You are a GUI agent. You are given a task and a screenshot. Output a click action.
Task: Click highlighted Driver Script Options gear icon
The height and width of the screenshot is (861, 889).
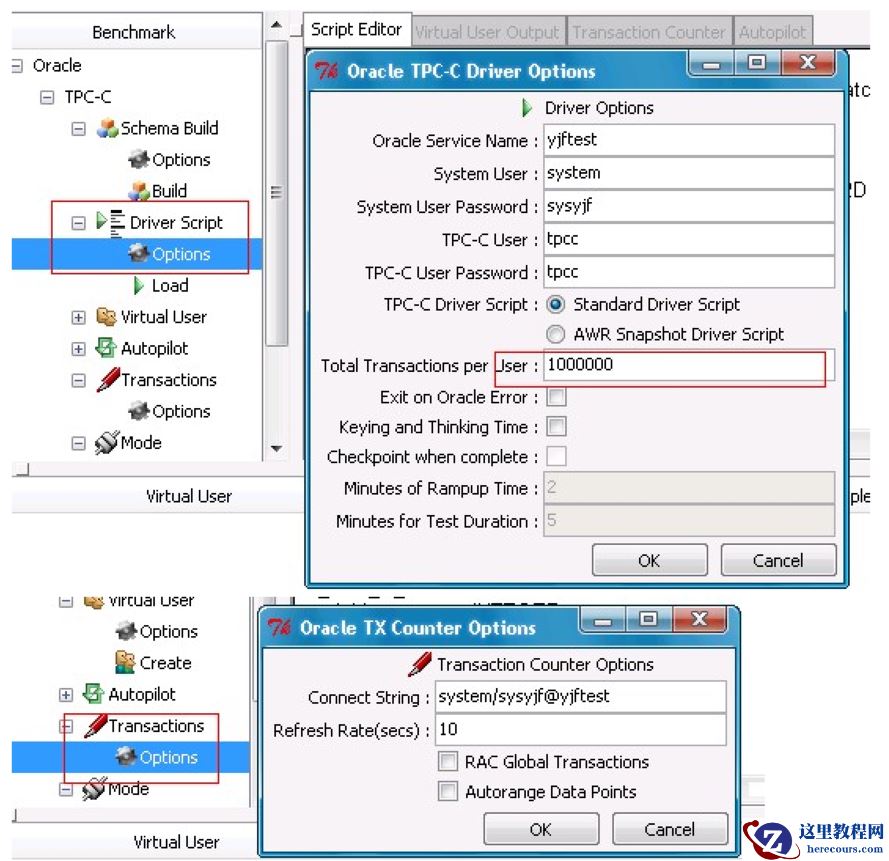click(138, 253)
